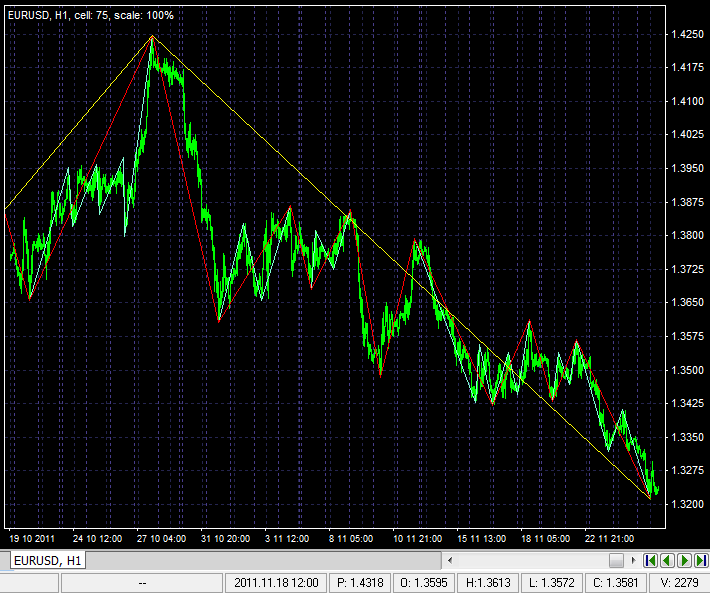Click status bar volume V: 2279
Screen dimensions: 710x593
tap(679, 583)
